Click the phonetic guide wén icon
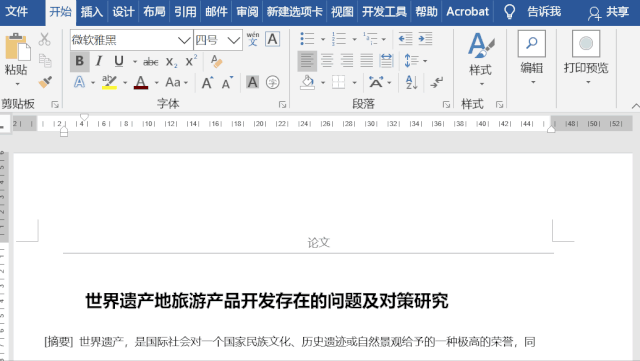Image resolution: width=640 pixels, height=361 pixels. pos(253,39)
